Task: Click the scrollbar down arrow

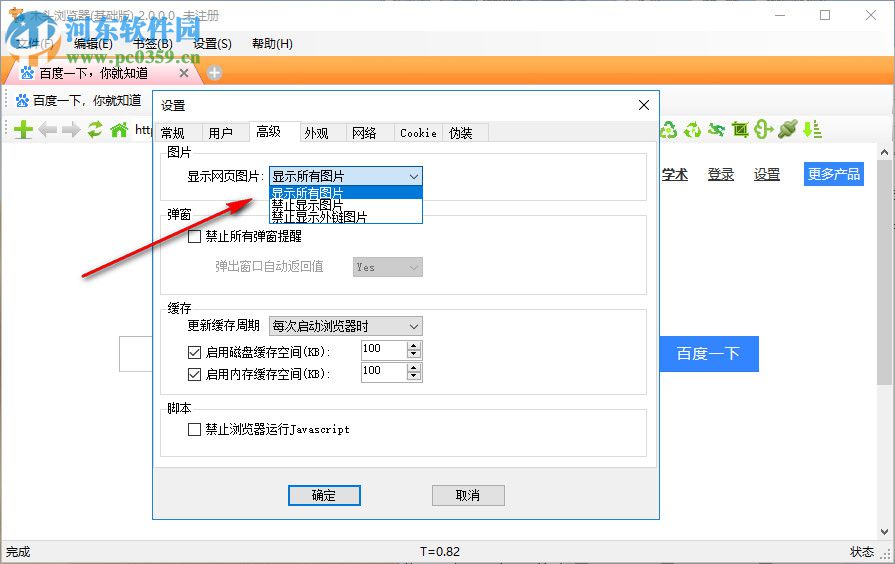Action: coord(884,531)
